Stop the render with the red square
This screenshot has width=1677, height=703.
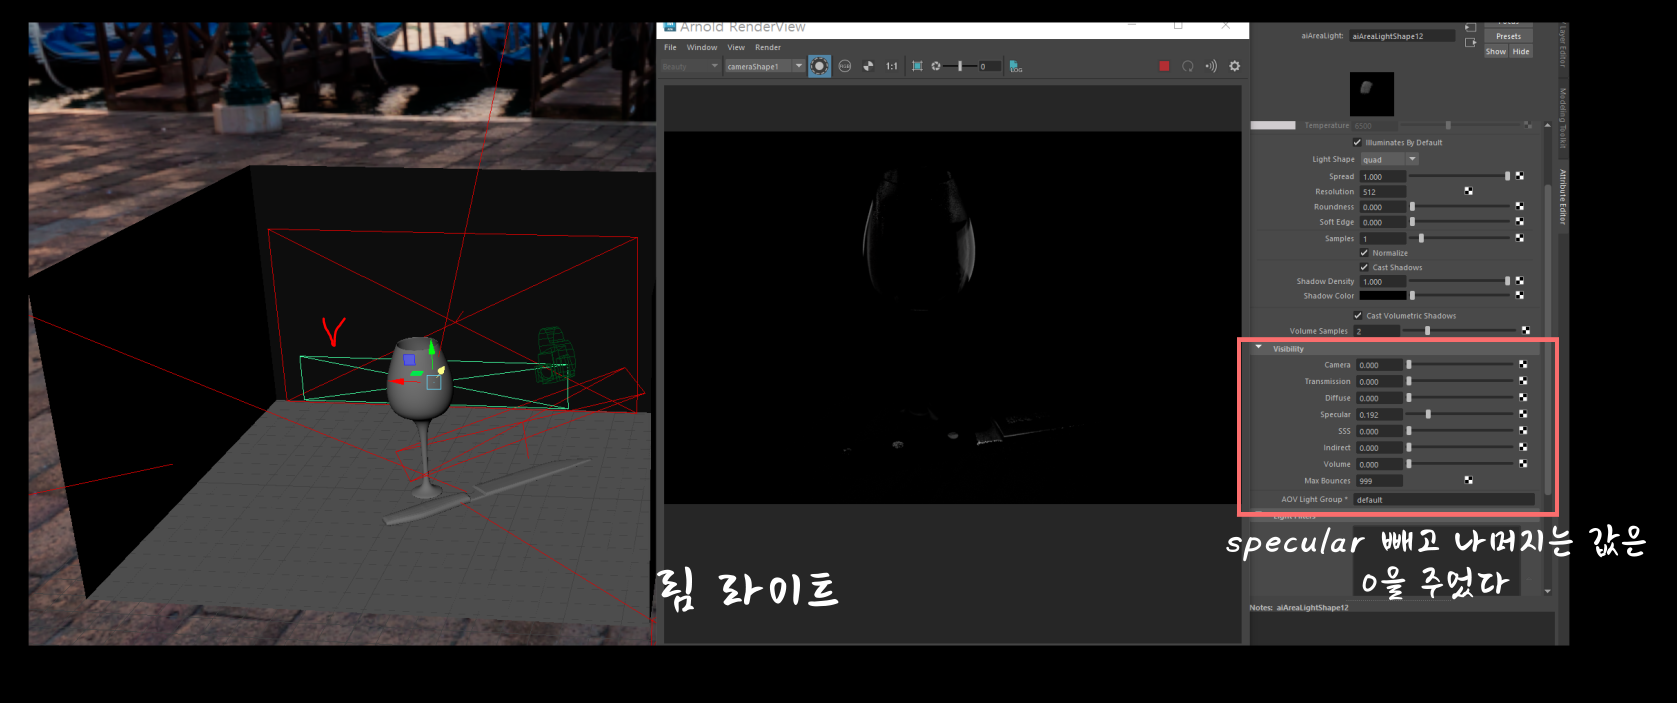1164,66
